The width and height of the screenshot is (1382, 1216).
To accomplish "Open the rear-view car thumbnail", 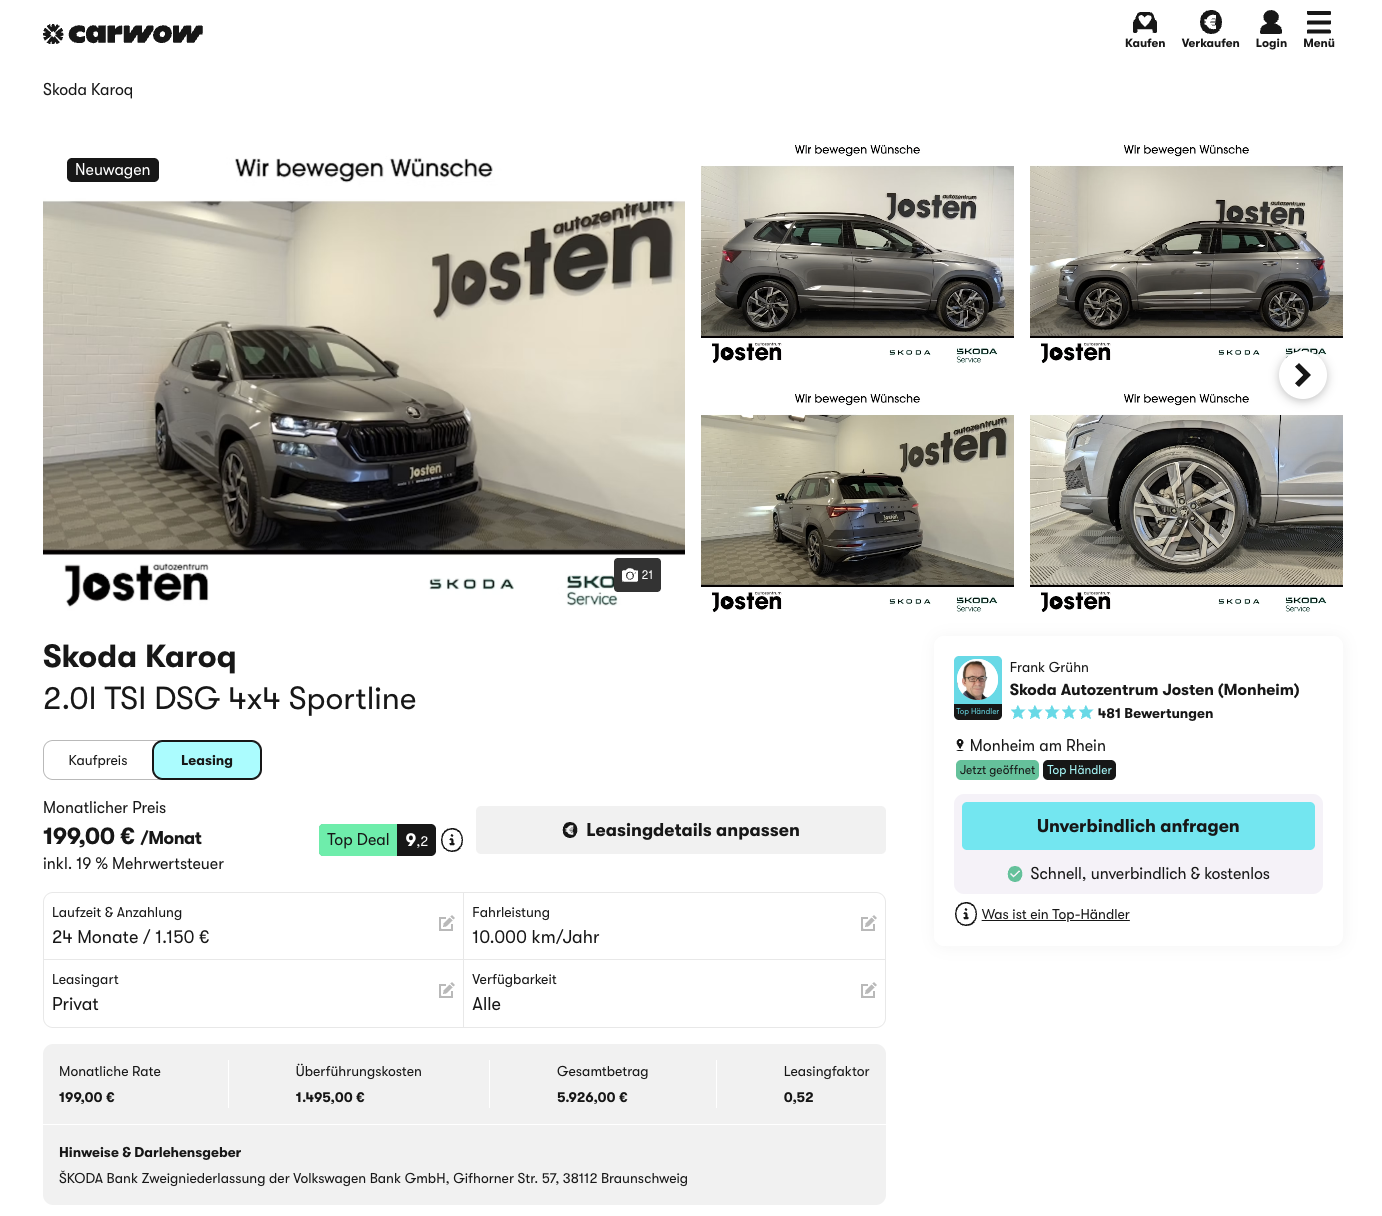I will pos(857,501).
